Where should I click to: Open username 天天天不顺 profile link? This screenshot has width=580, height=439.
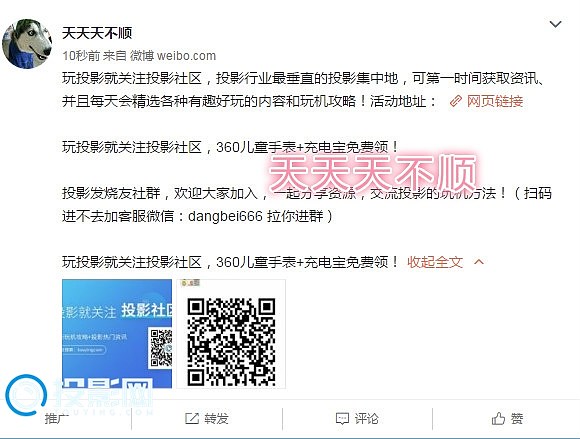(97, 33)
